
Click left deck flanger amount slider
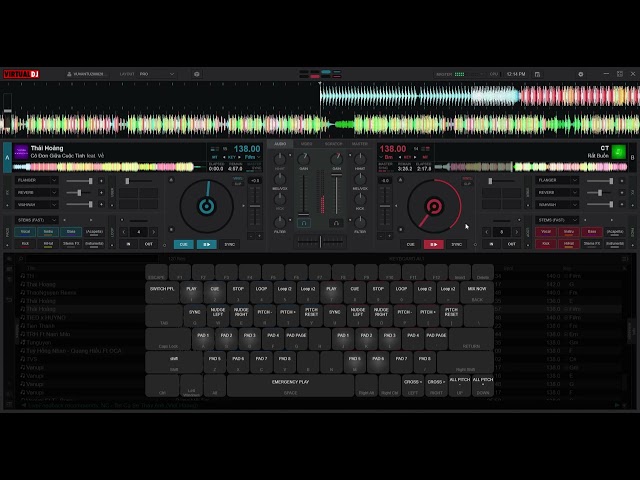[80, 180]
